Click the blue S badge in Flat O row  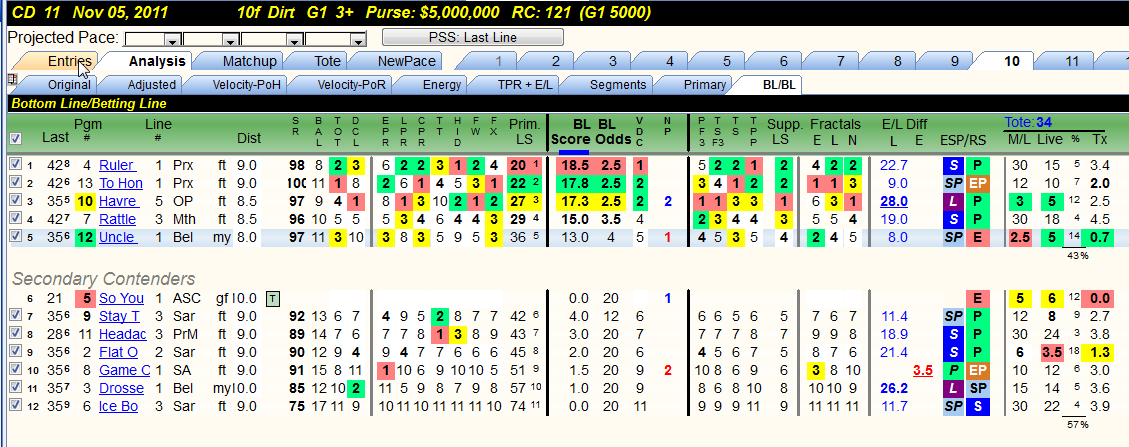[x=953, y=352]
